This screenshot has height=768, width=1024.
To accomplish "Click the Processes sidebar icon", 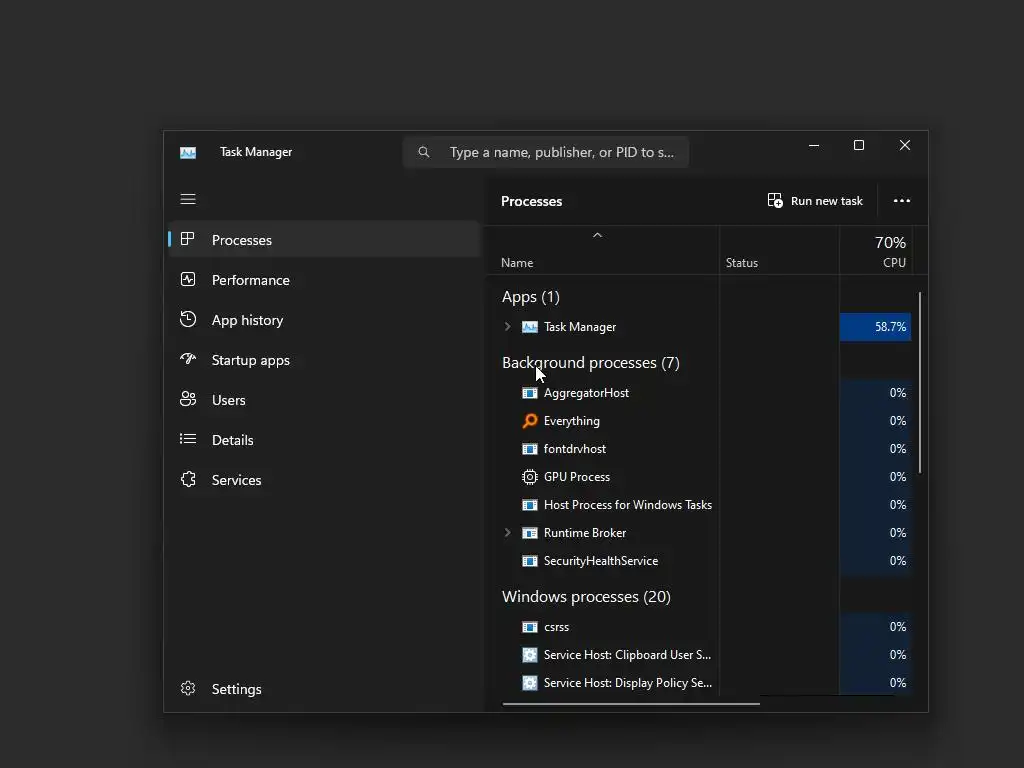I will [187, 239].
